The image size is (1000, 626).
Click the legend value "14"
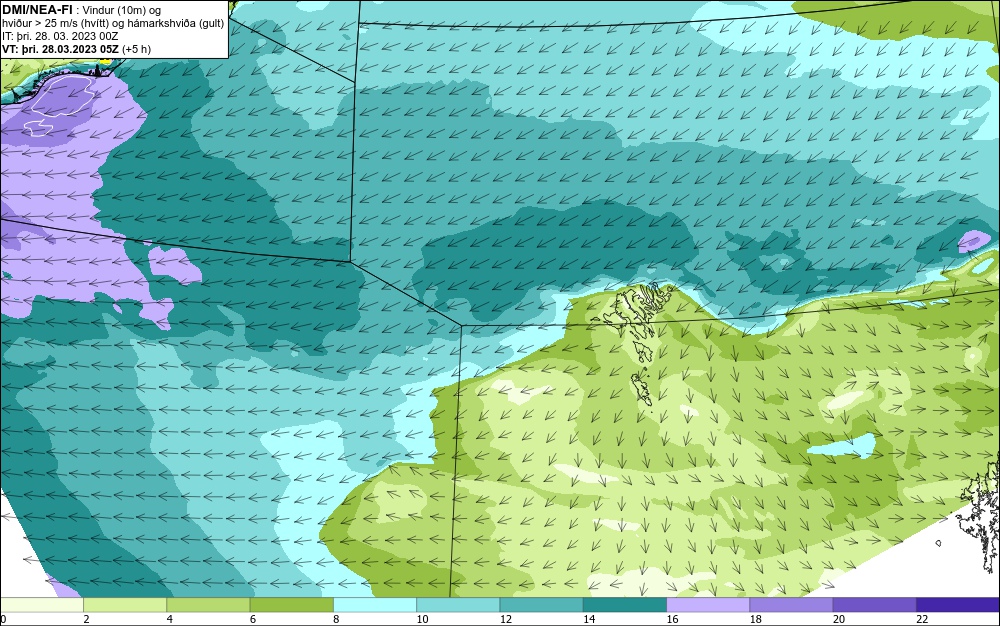point(589,619)
